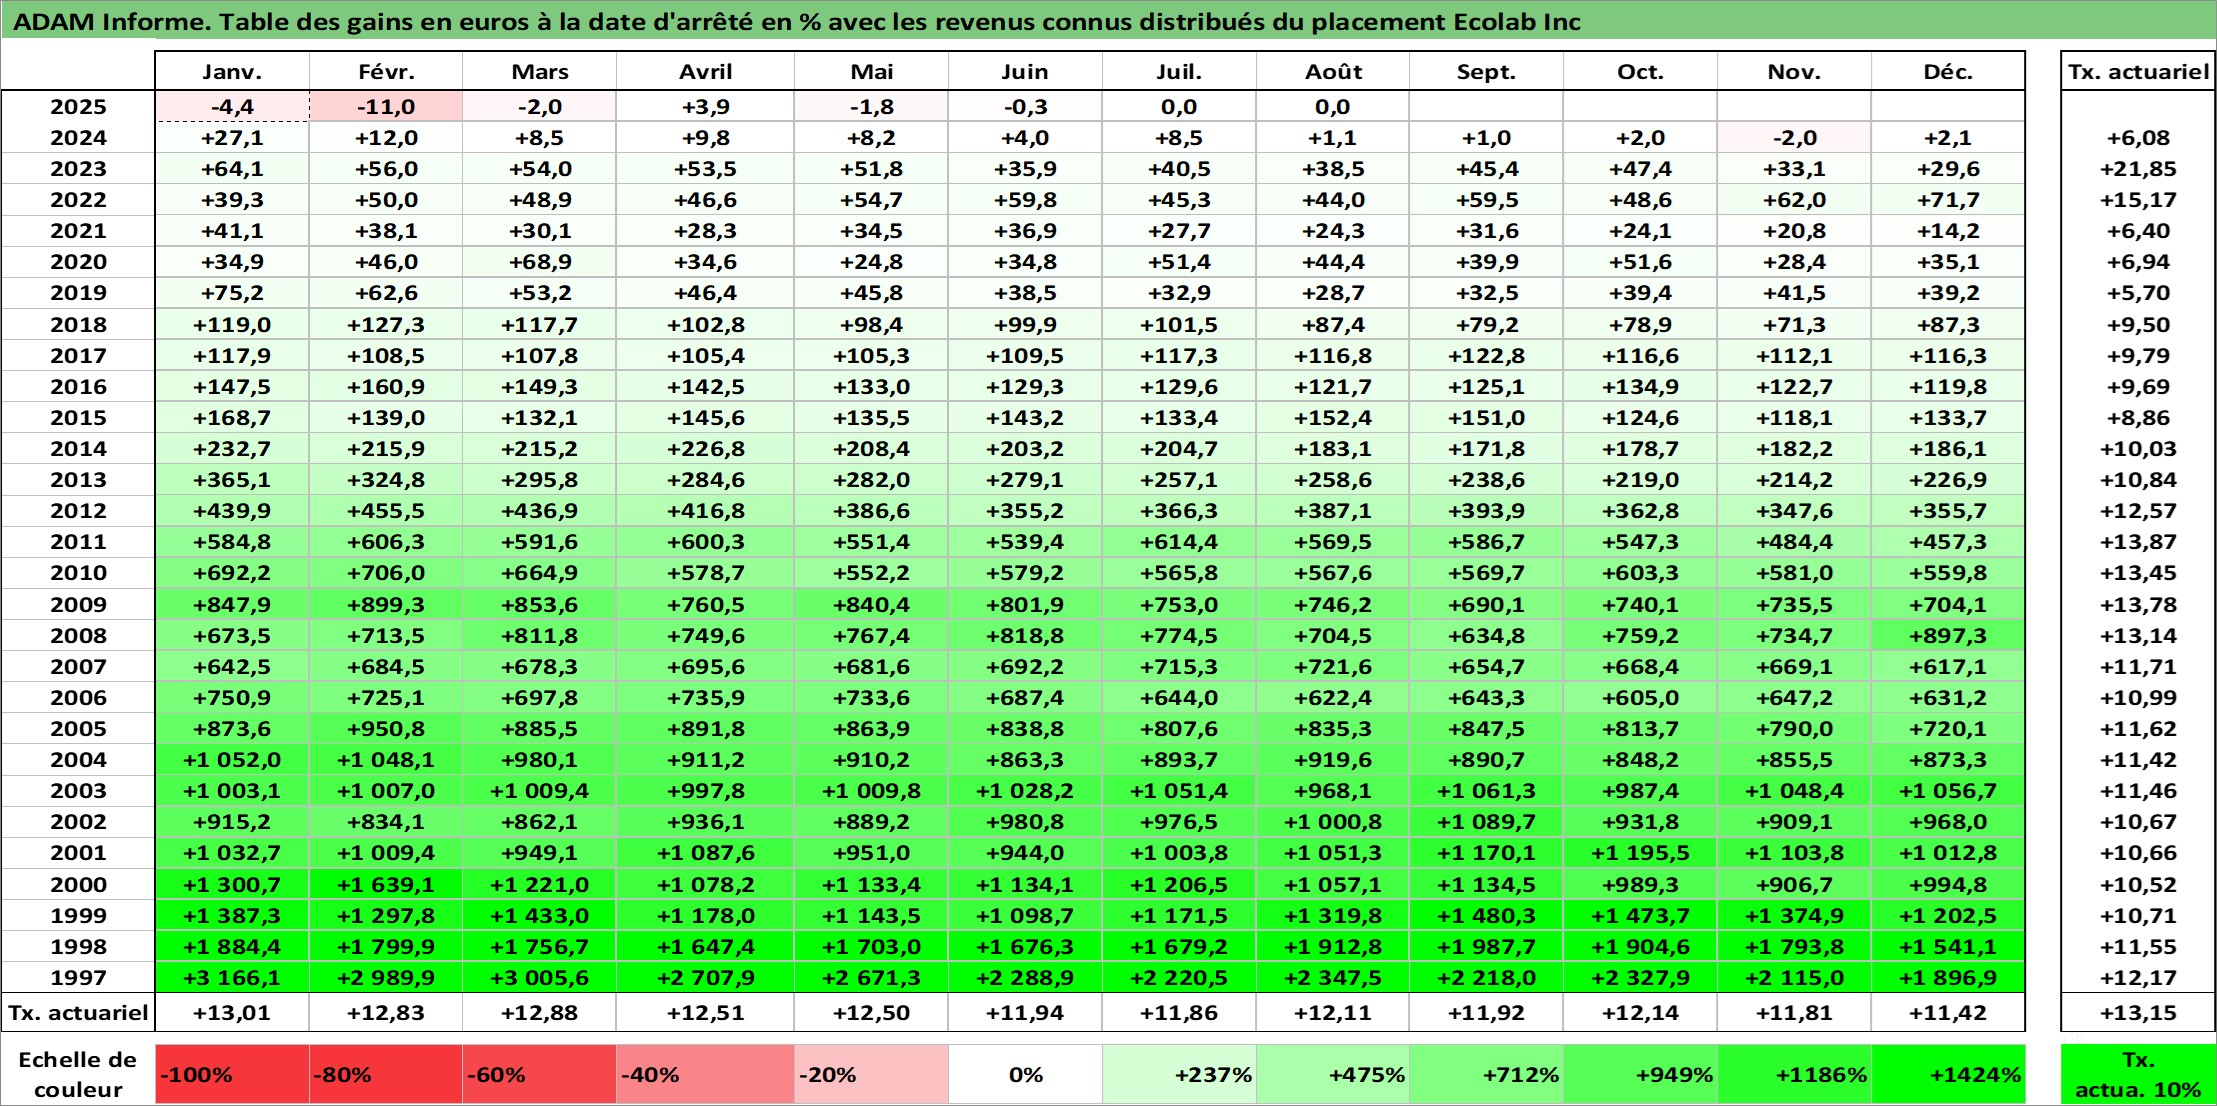Screen dimensions: 2217x1106
Task: Select the +897,3 cell in December 2008
Action: click(1948, 635)
